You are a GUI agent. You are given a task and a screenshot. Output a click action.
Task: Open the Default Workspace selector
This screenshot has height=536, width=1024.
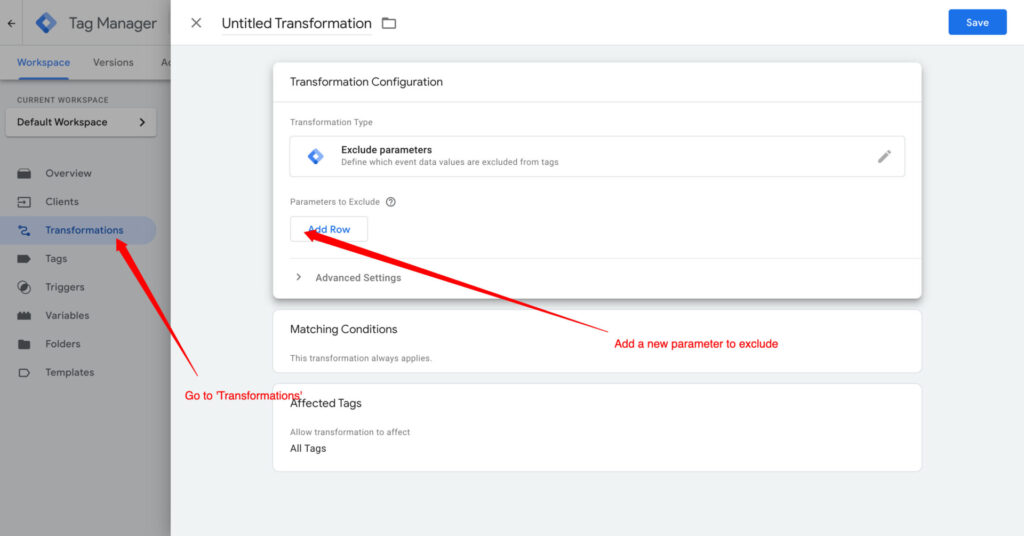click(81, 122)
